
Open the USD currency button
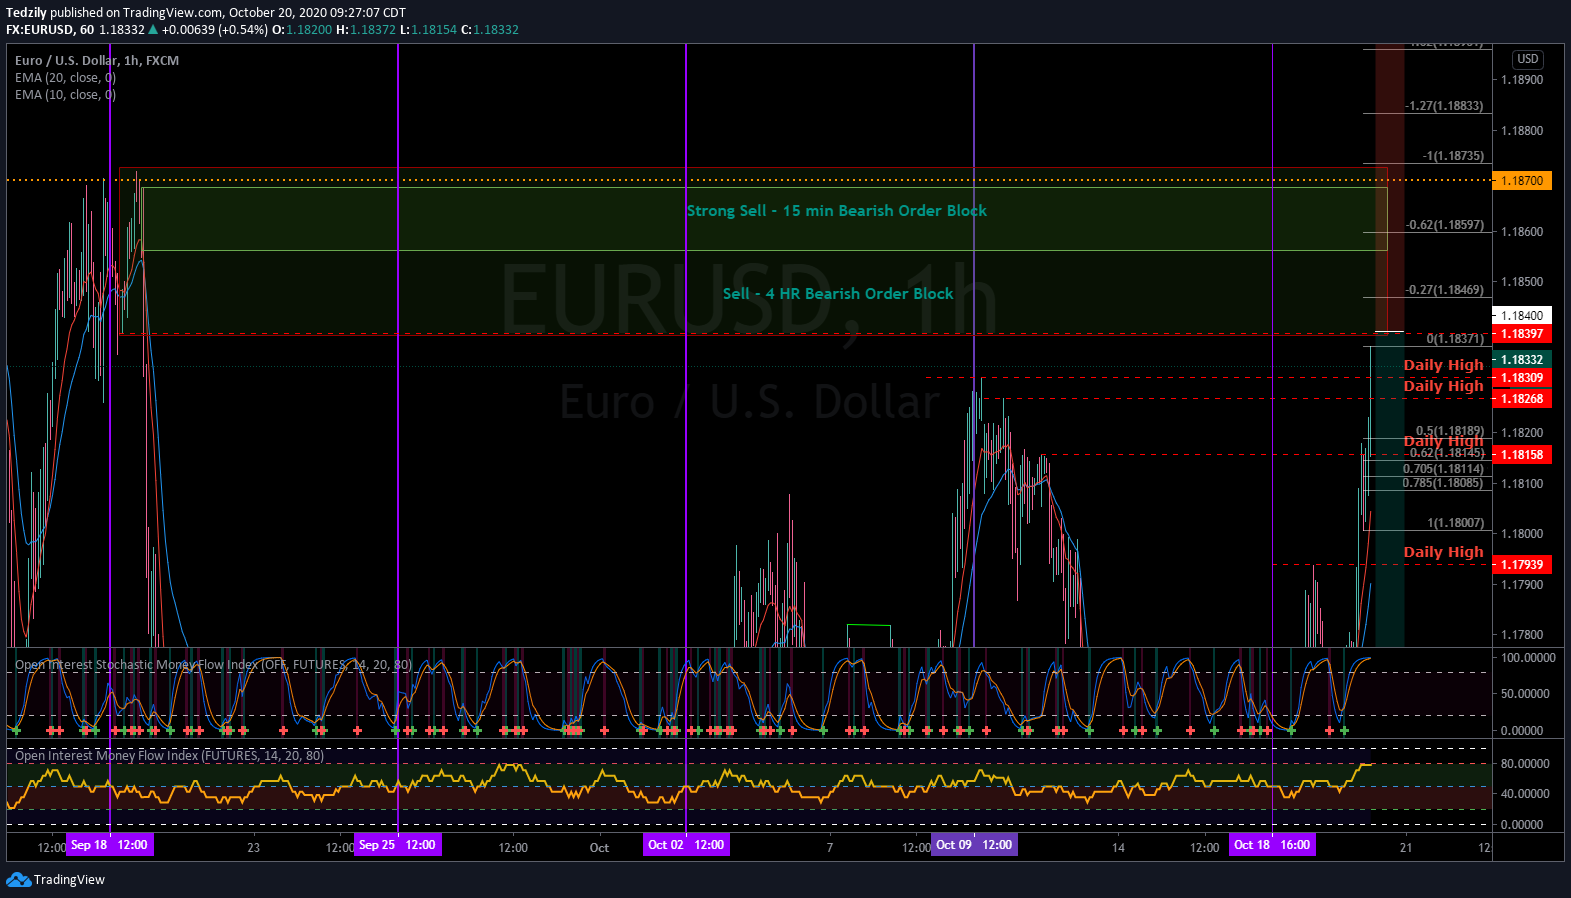click(x=1527, y=59)
